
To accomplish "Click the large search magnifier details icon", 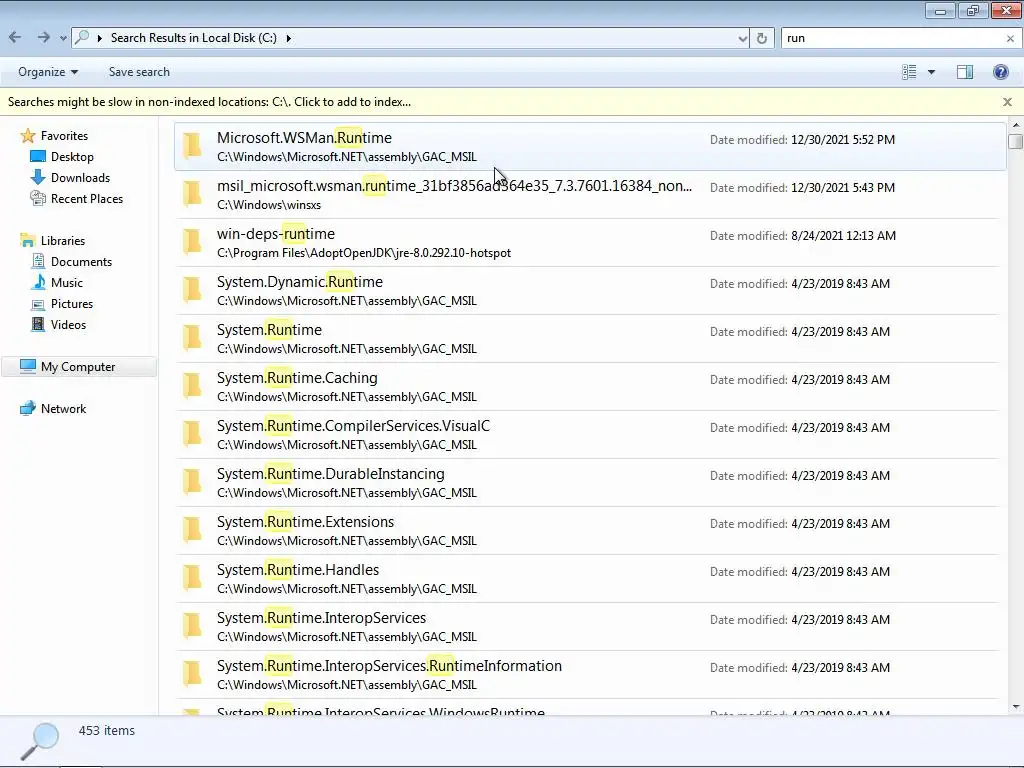I will pyautogui.click(x=40, y=741).
